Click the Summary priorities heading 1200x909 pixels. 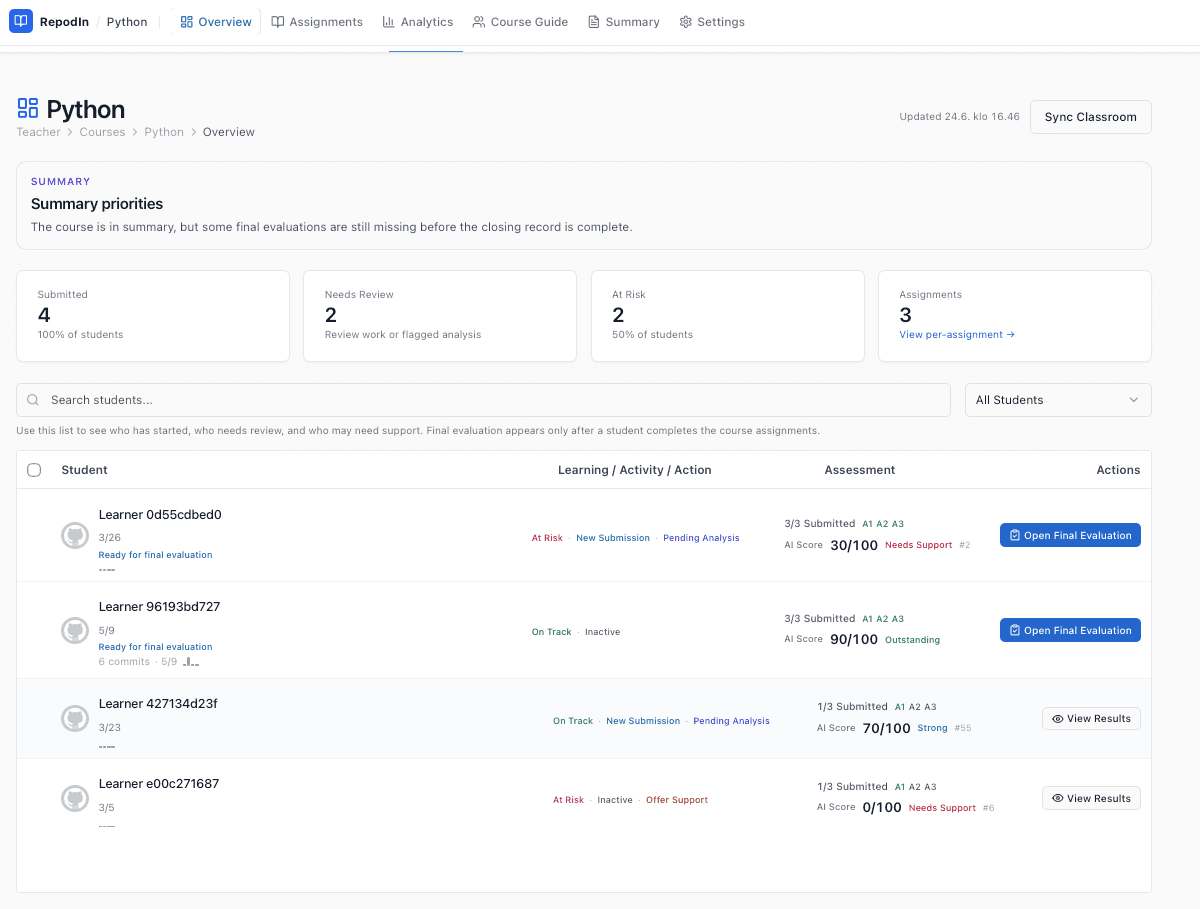tap(97, 204)
